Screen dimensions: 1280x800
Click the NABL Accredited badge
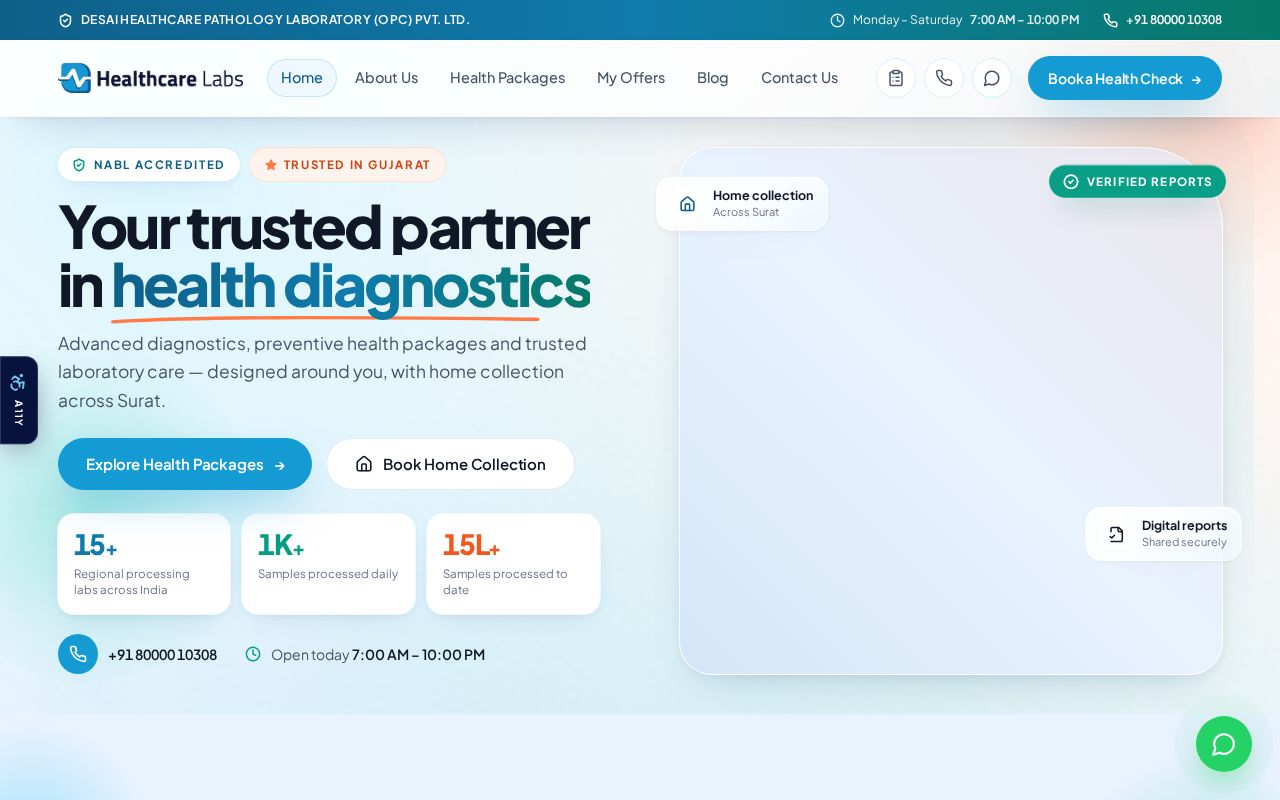tap(149, 165)
